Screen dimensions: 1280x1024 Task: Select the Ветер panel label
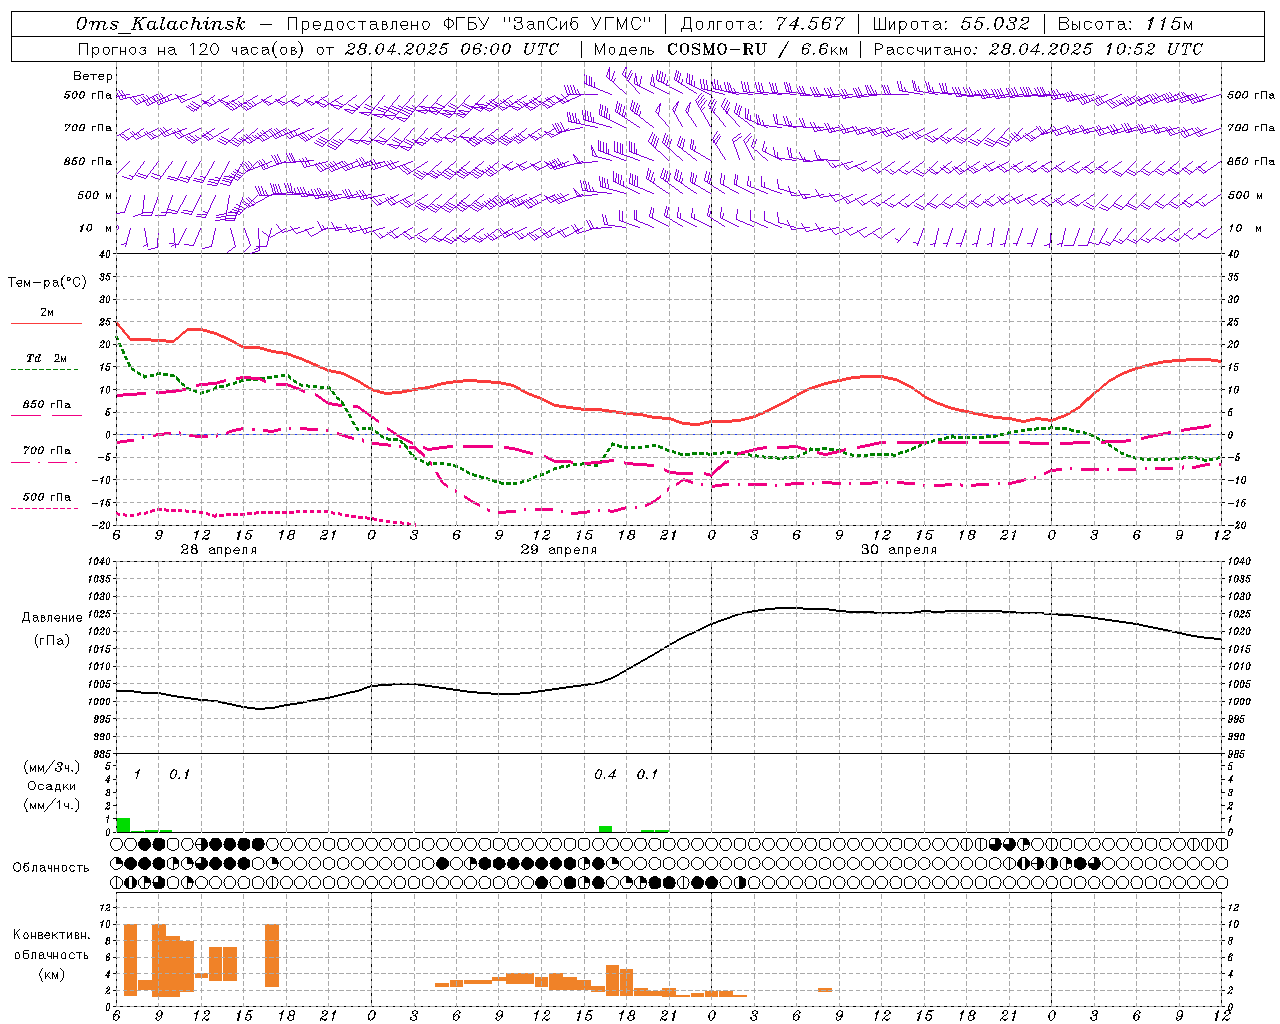(93, 76)
